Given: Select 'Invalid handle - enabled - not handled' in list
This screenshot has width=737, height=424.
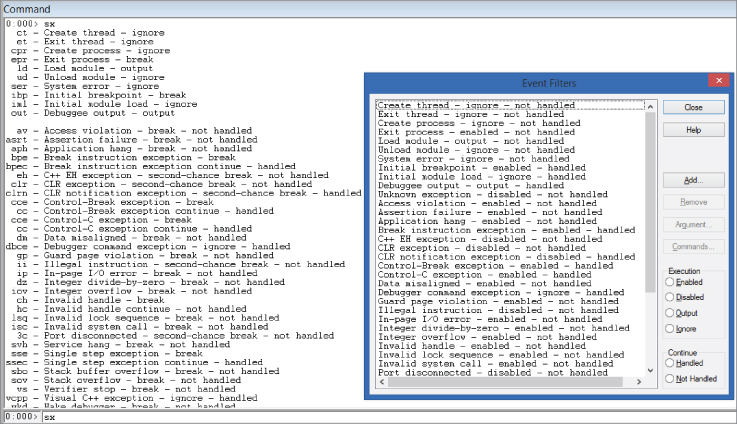Looking at the screenshot, I should [x=510, y=346].
